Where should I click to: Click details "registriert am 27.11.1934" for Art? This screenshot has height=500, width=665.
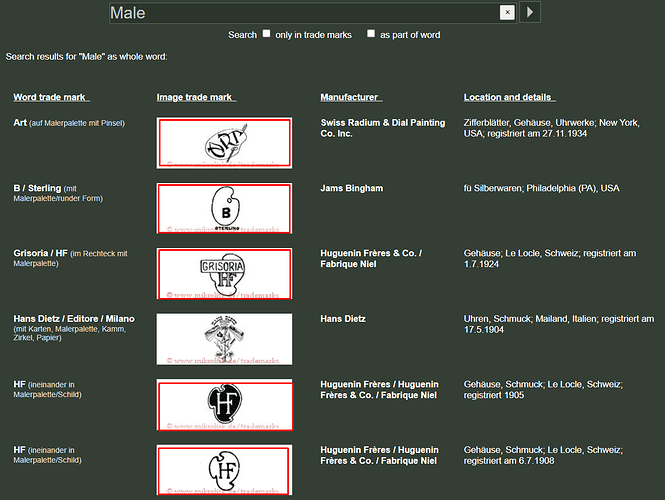(537, 134)
